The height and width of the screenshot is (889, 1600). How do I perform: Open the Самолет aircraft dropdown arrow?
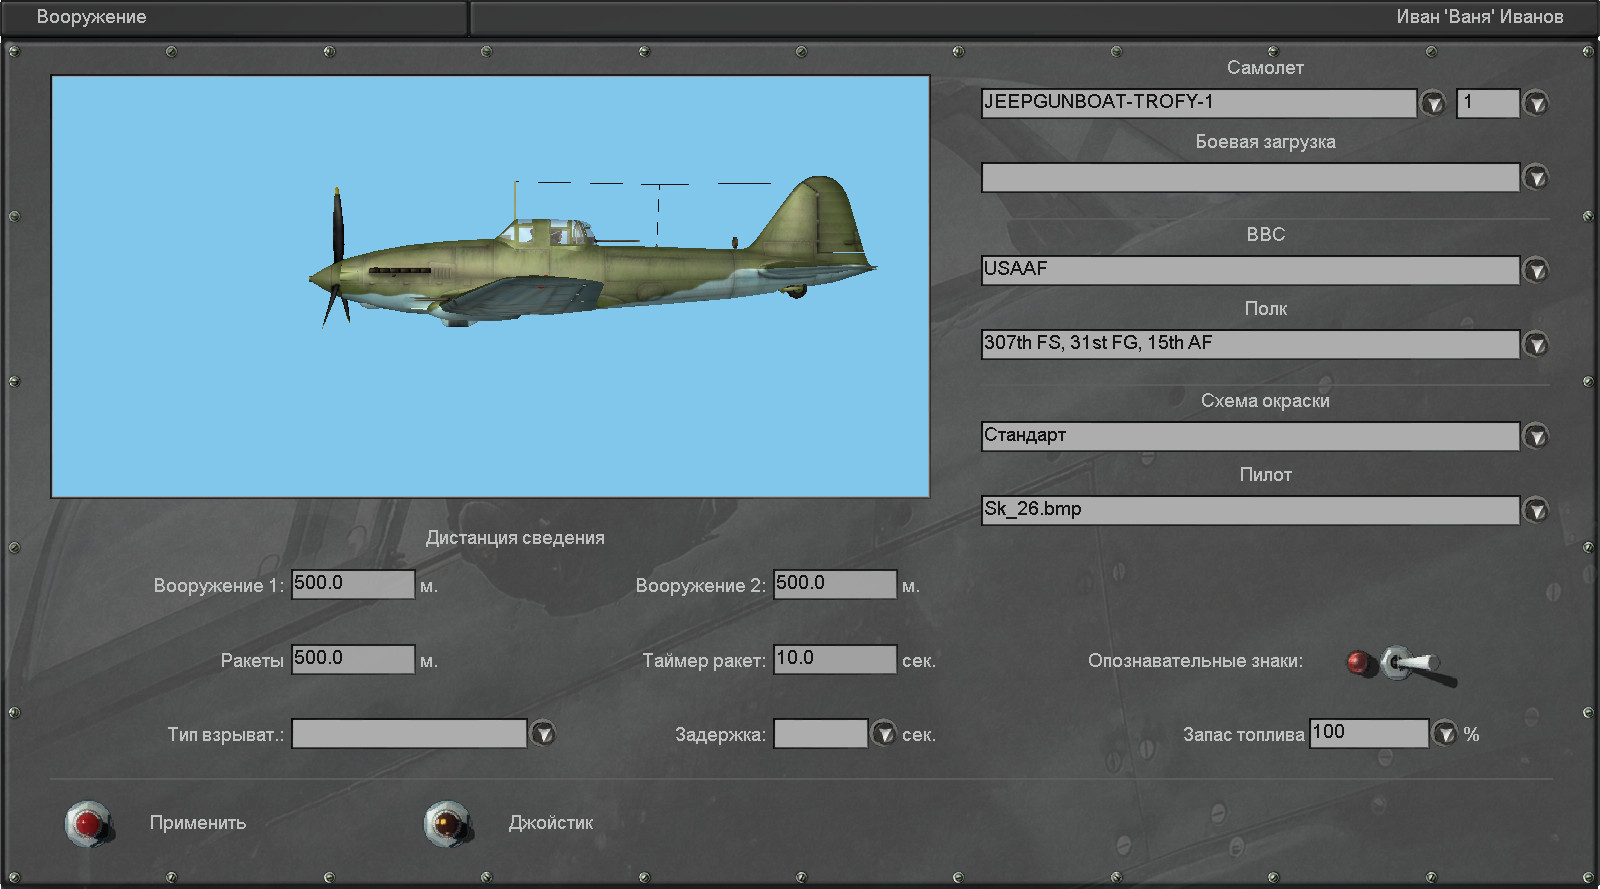tap(1433, 103)
